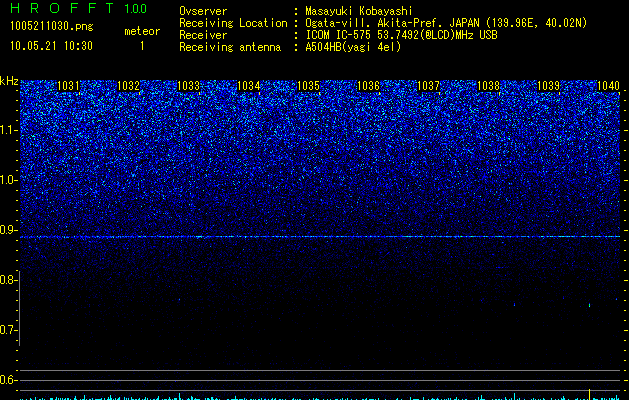Click the kHz axis unit label
The image size is (629, 400).
point(9,81)
